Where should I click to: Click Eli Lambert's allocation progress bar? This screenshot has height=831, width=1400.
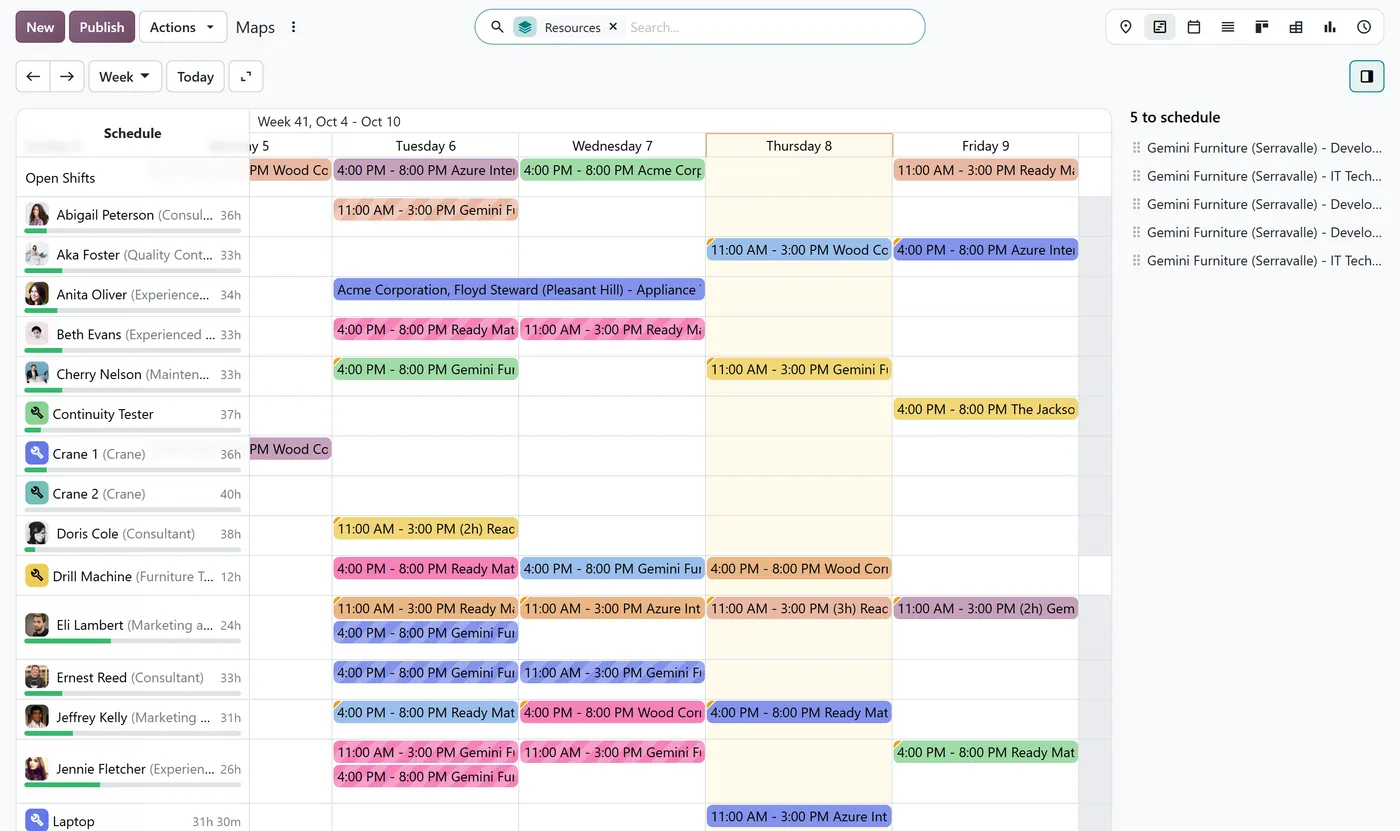point(133,641)
